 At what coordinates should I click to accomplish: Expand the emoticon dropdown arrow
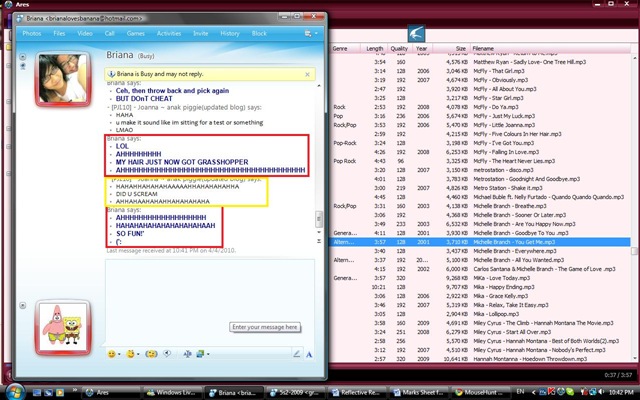click(119, 354)
